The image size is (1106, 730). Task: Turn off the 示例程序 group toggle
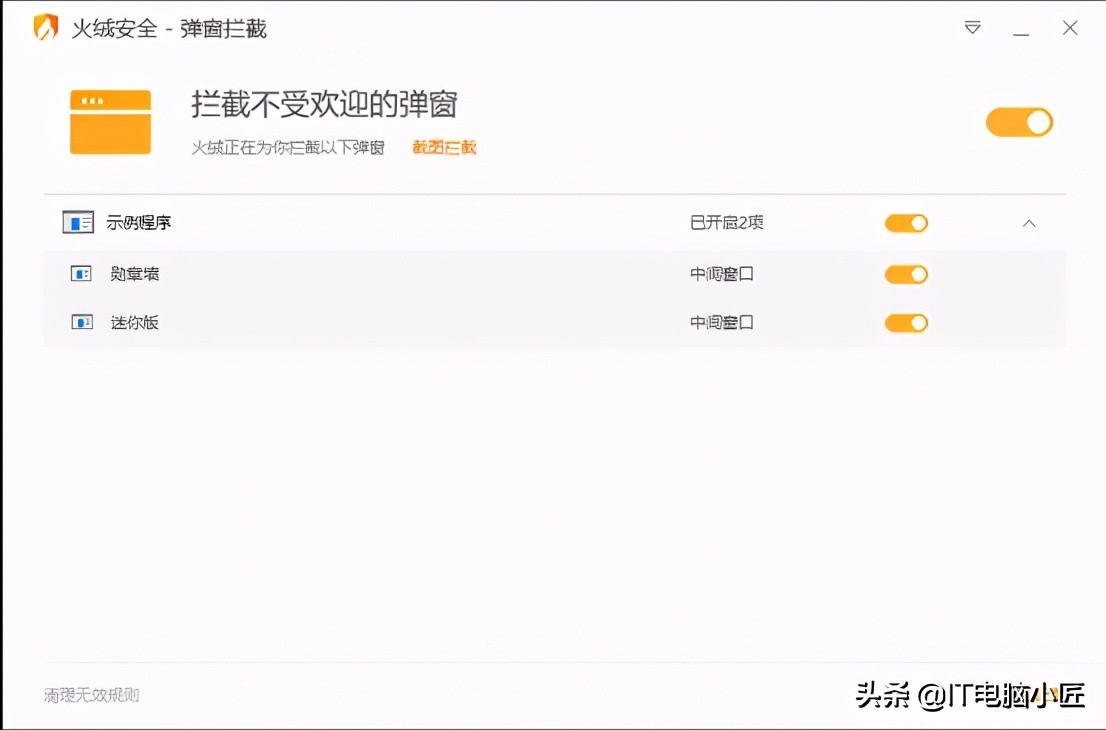[905, 222]
